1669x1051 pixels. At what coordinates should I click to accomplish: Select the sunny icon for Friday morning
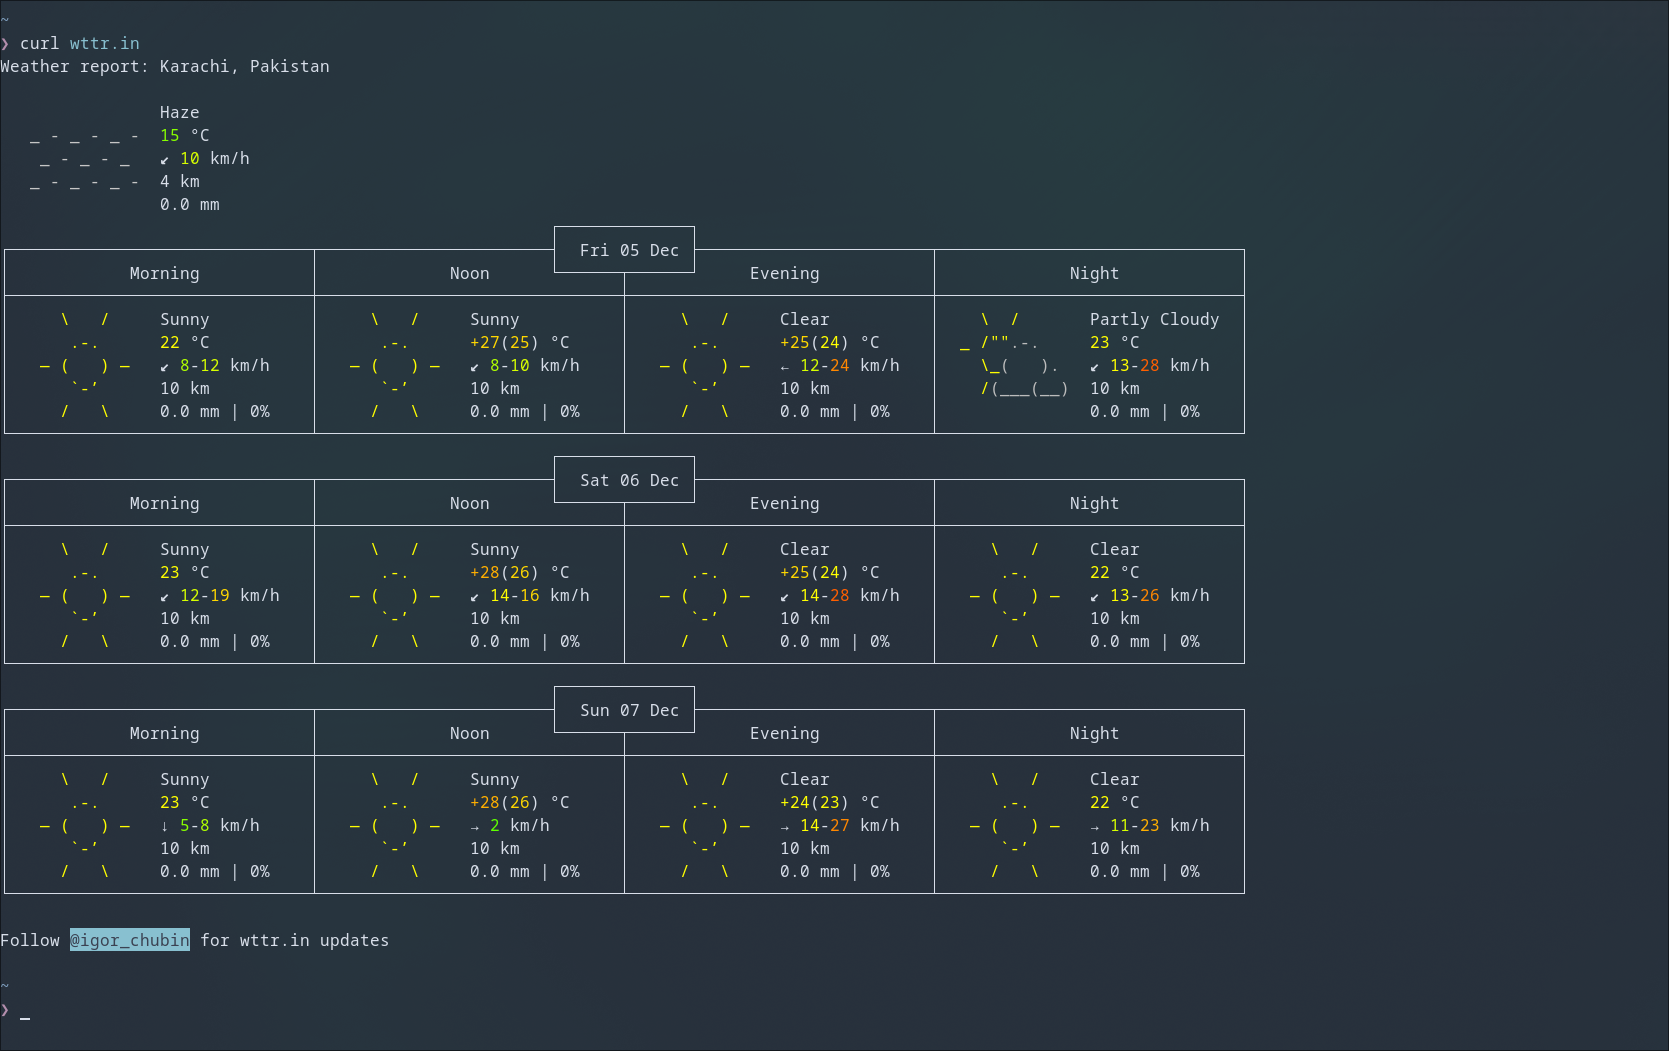pyautogui.click(x=85, y=365)
